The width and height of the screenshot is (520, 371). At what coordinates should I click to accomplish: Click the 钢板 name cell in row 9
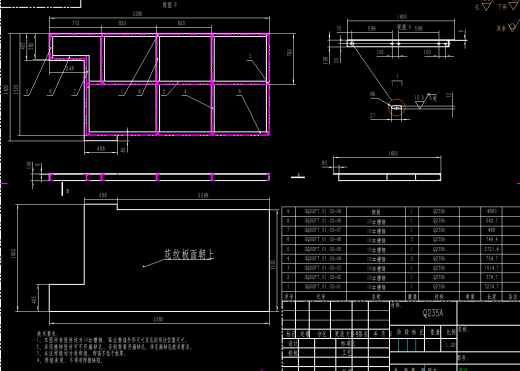tap(376, 212)
